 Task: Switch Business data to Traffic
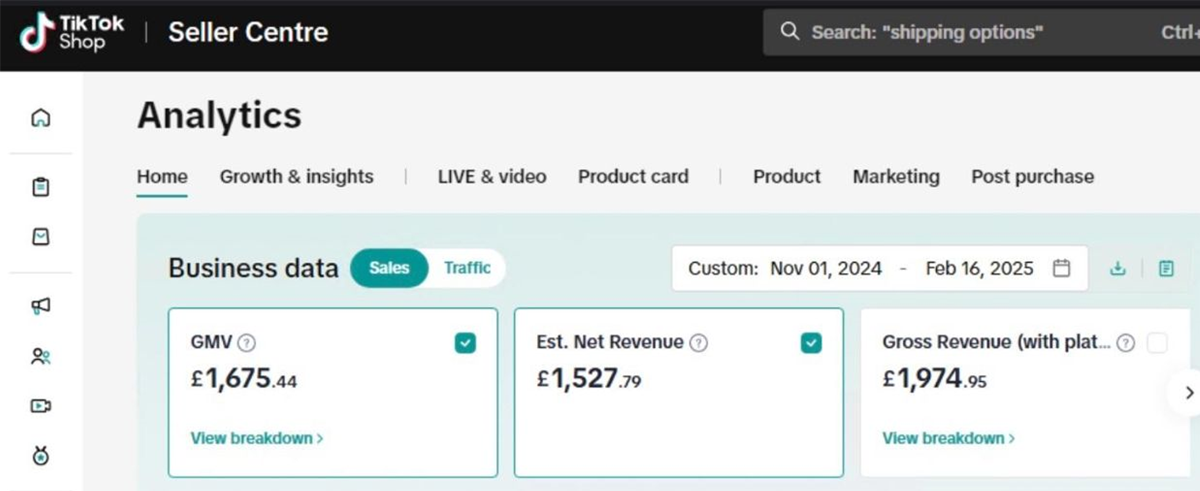tap(467, 268)
